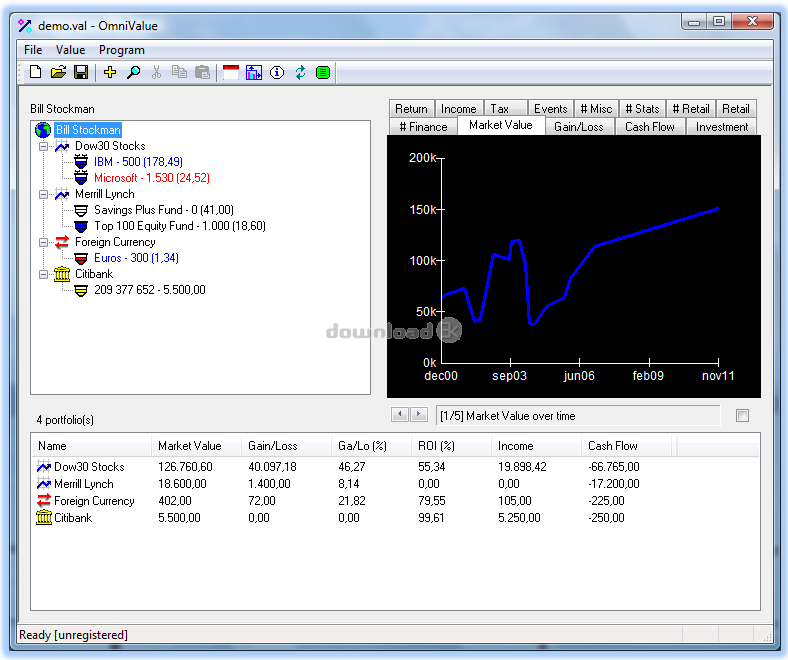
Task: Collapse the Foreign Currency tree node
Action: 44,242
